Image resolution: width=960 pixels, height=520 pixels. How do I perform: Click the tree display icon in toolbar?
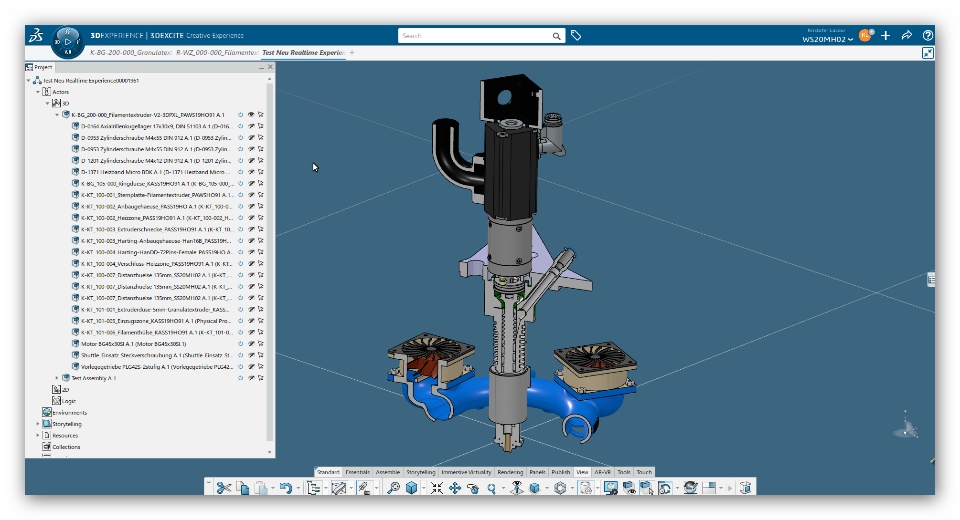click(x=313, y=488)
